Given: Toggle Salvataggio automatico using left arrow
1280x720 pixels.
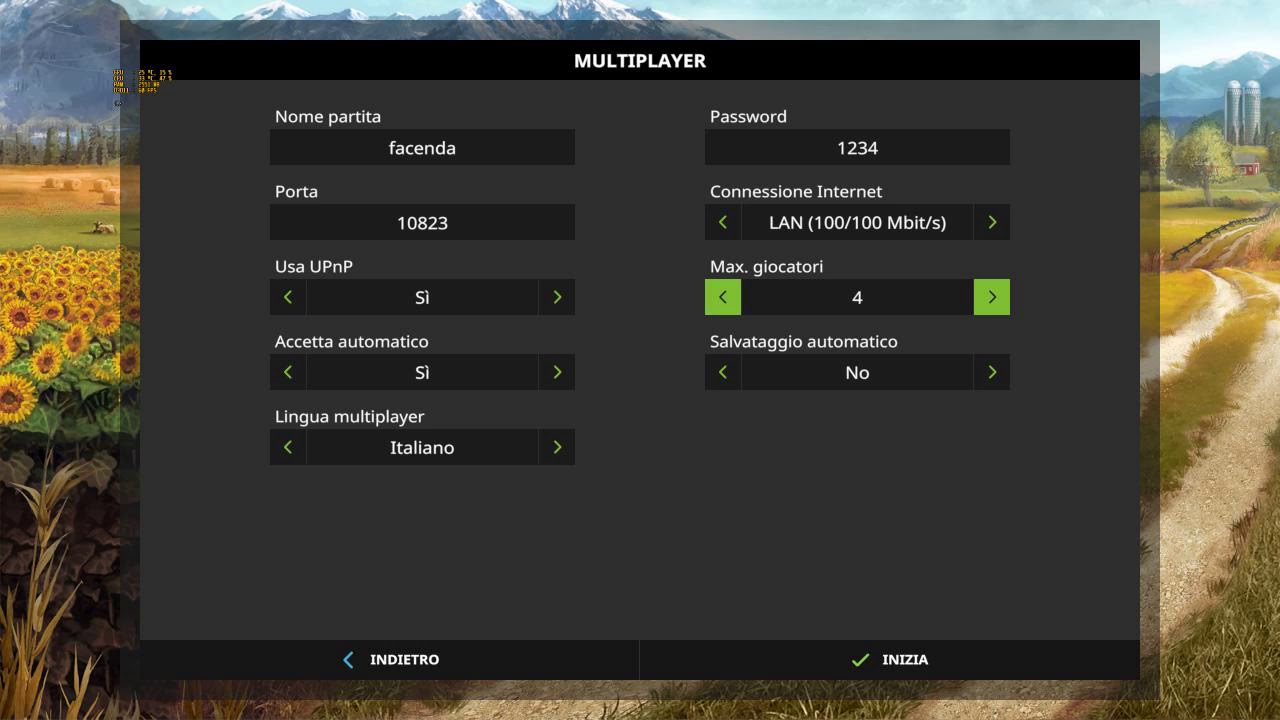Looking at the screenshot, I should pyautogui.click(x=723, y=372).
